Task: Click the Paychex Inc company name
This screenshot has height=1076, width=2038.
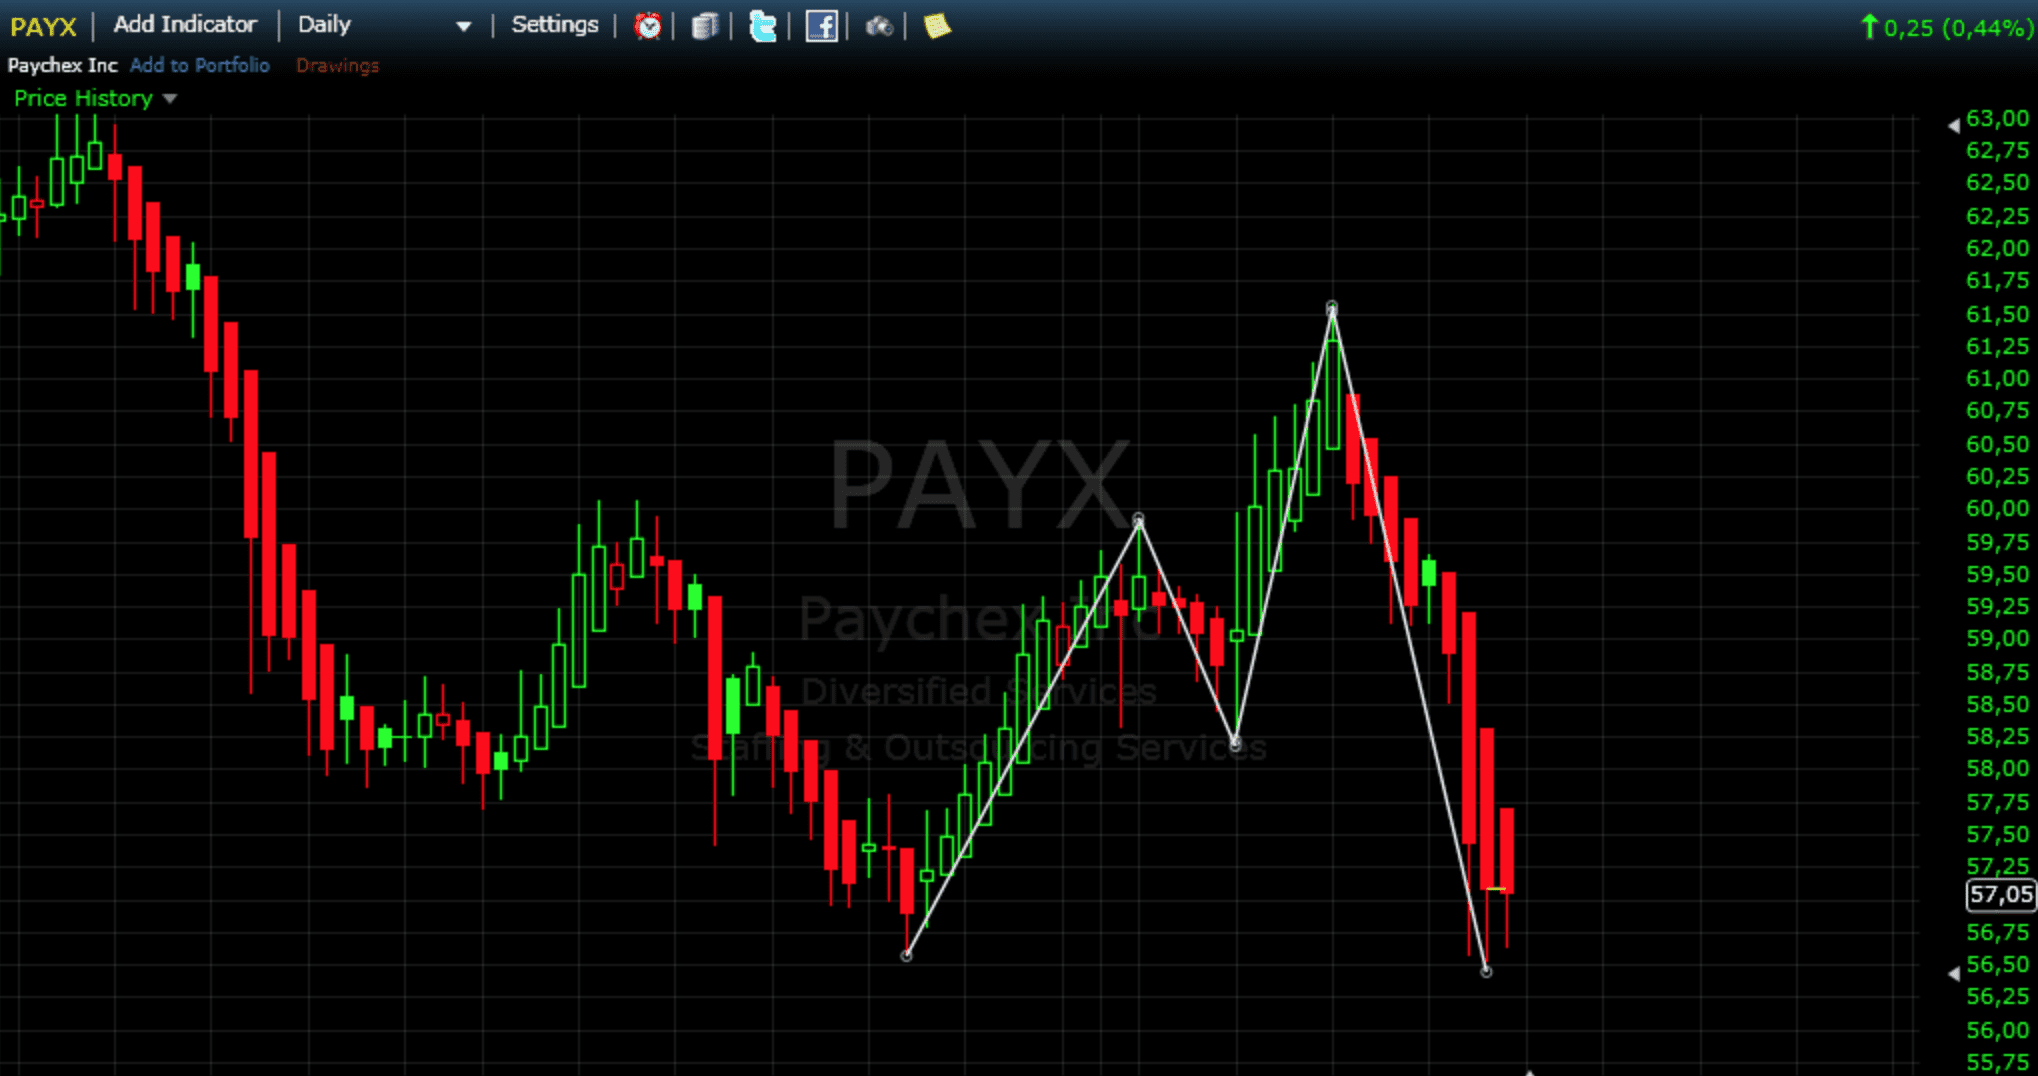Action: (62, 65)
